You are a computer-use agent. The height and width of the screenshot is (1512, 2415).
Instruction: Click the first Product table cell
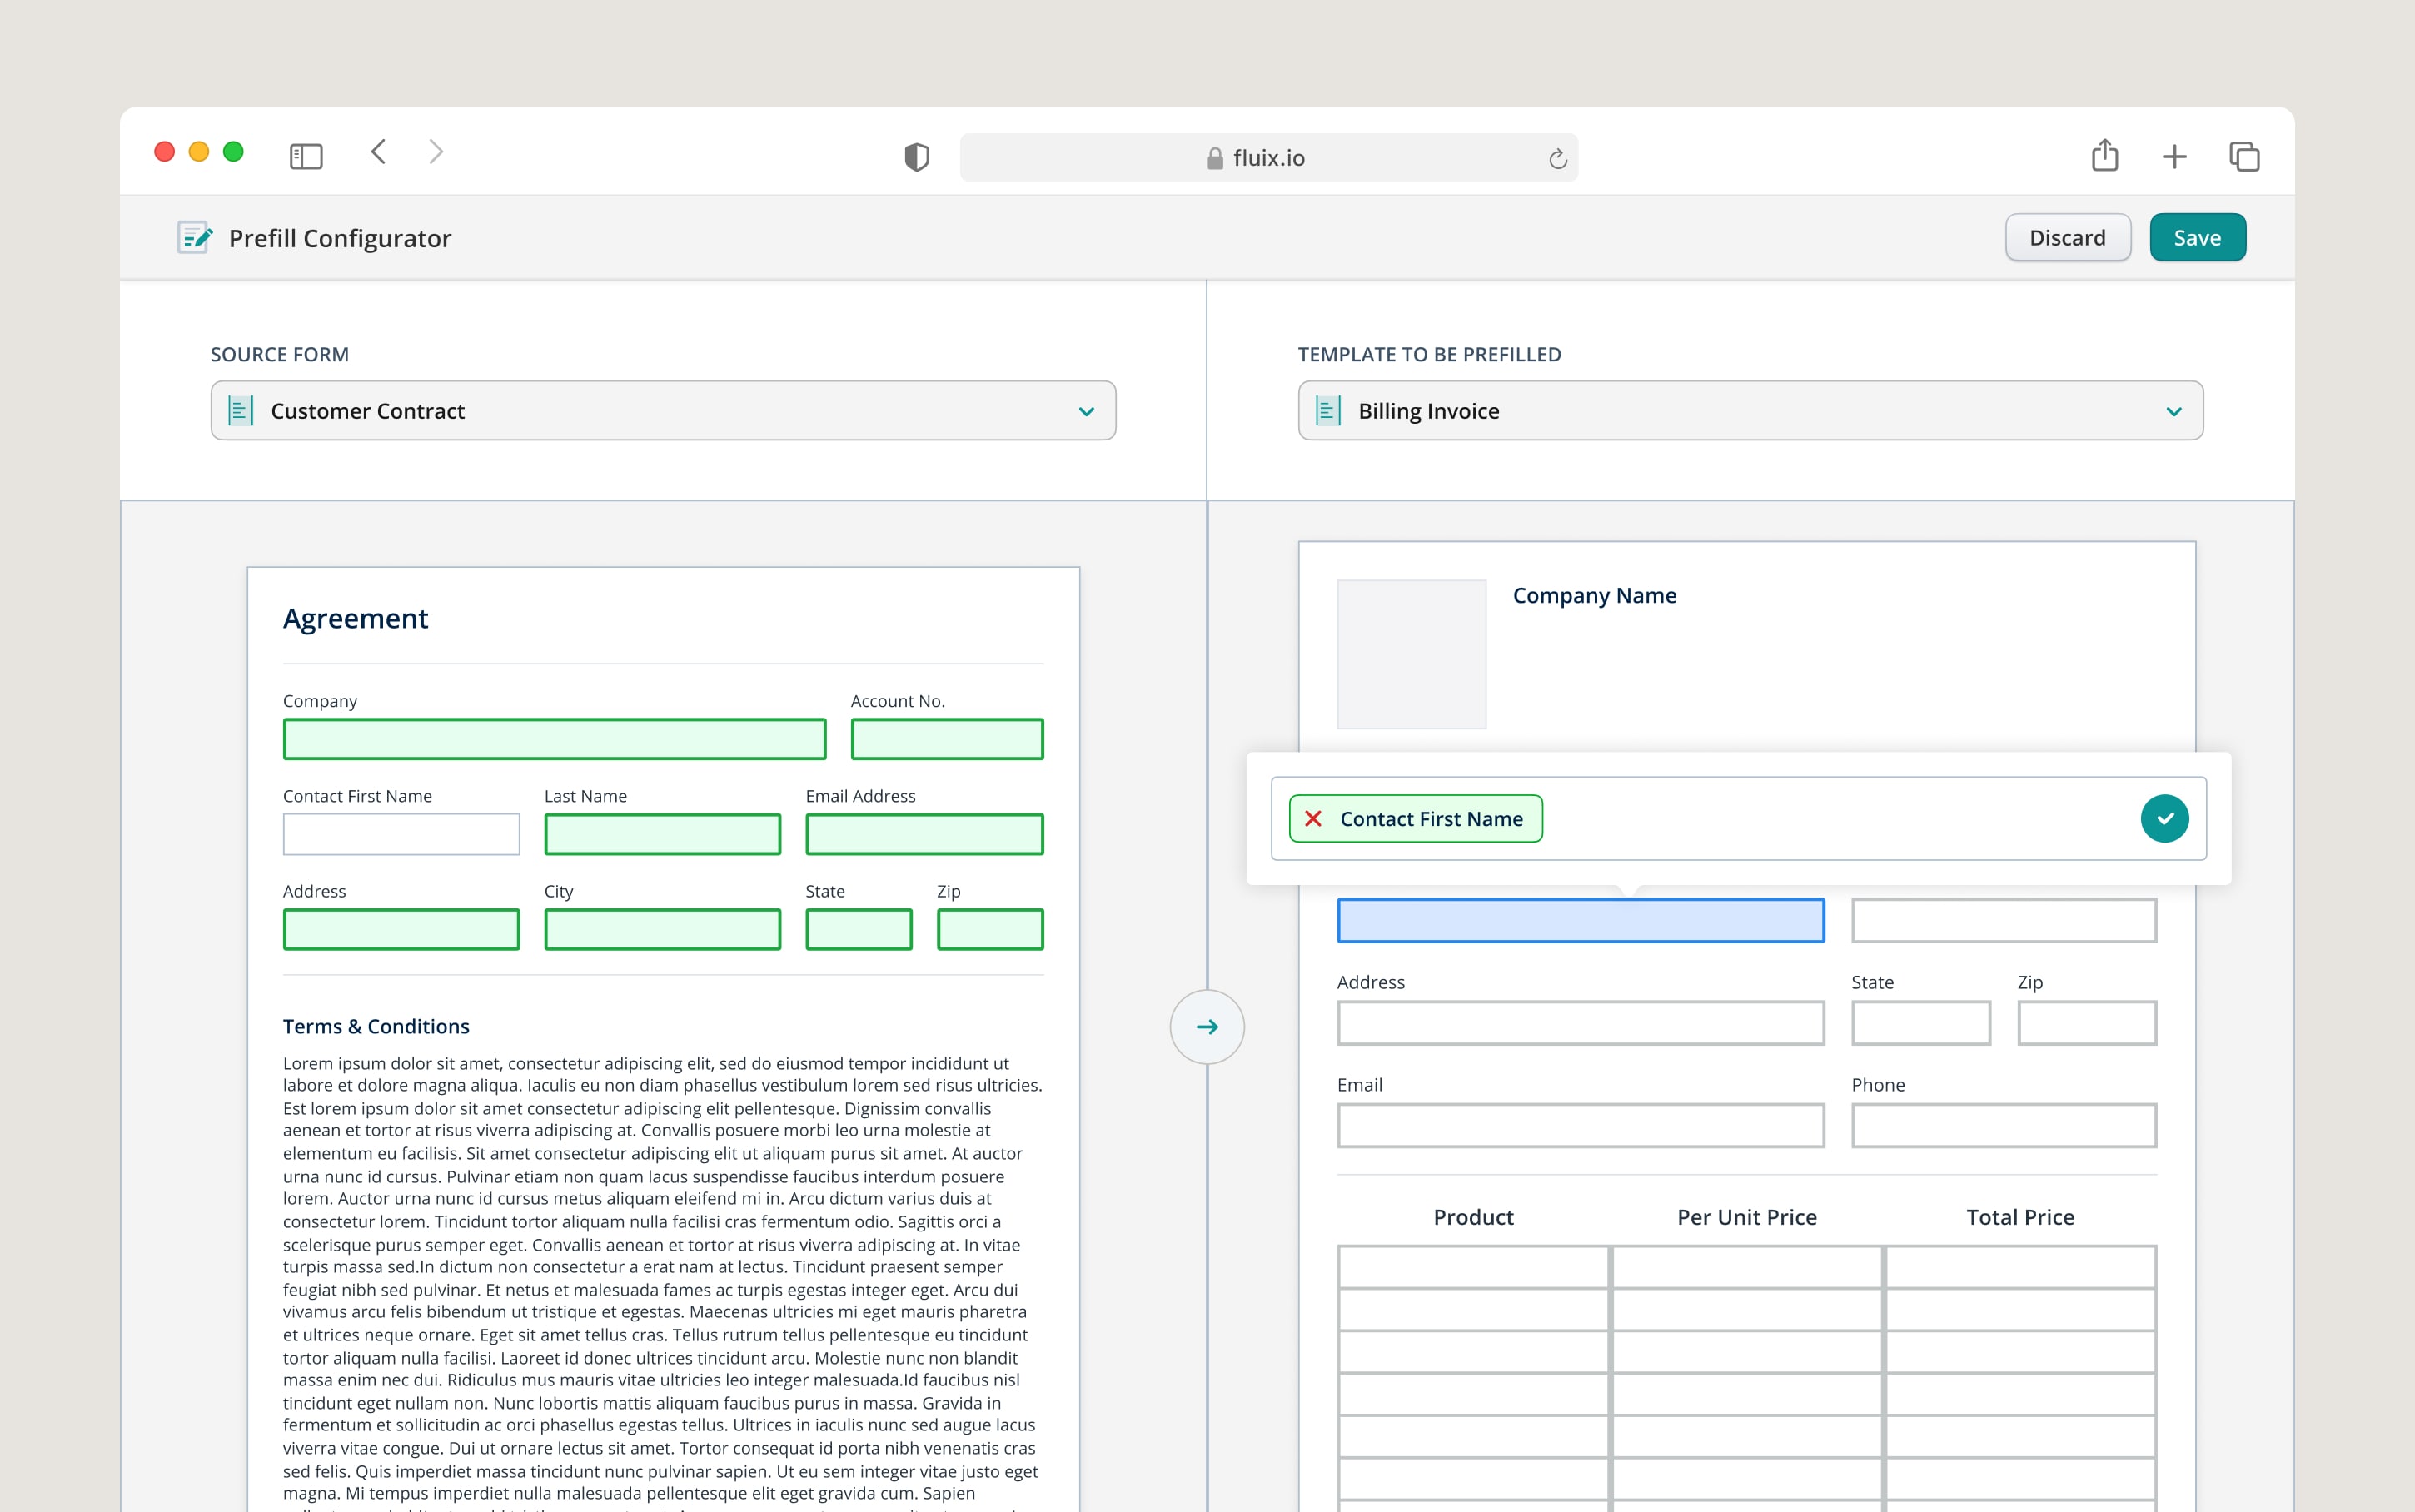(1473, 1267)
